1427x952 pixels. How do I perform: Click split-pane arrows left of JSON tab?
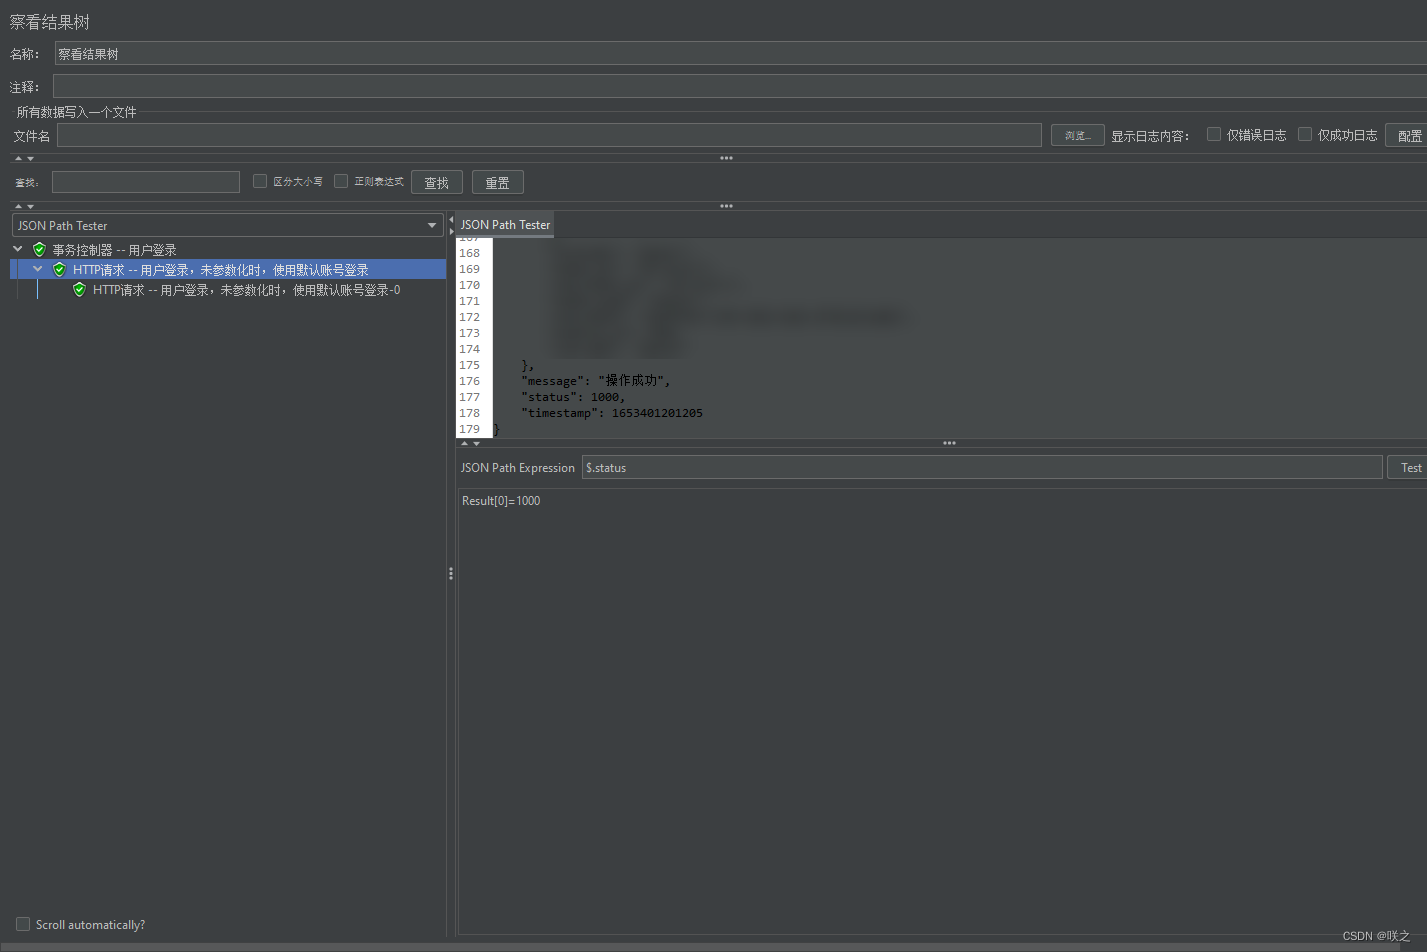[451, 225]
